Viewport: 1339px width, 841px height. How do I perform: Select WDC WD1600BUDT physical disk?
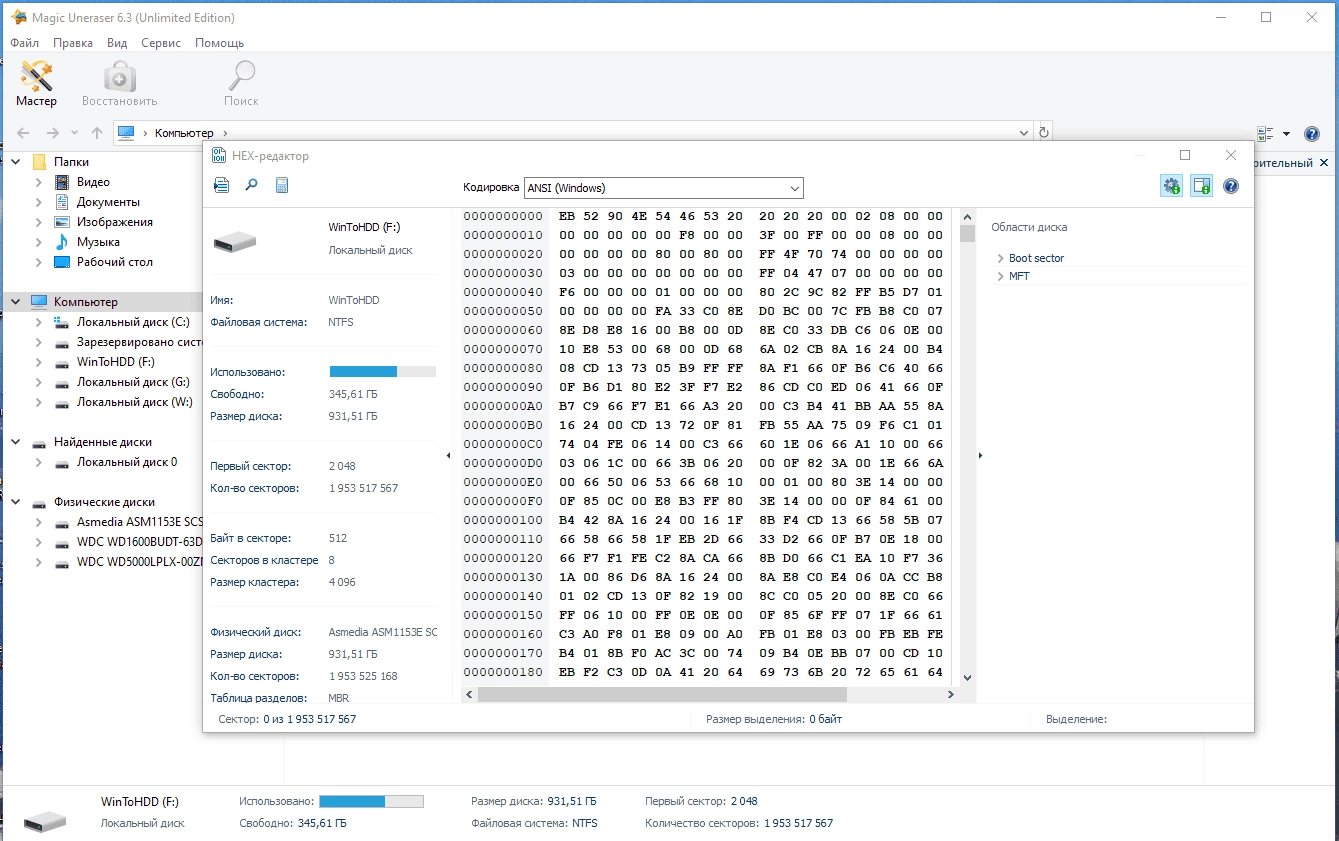[x=139, y=542]
